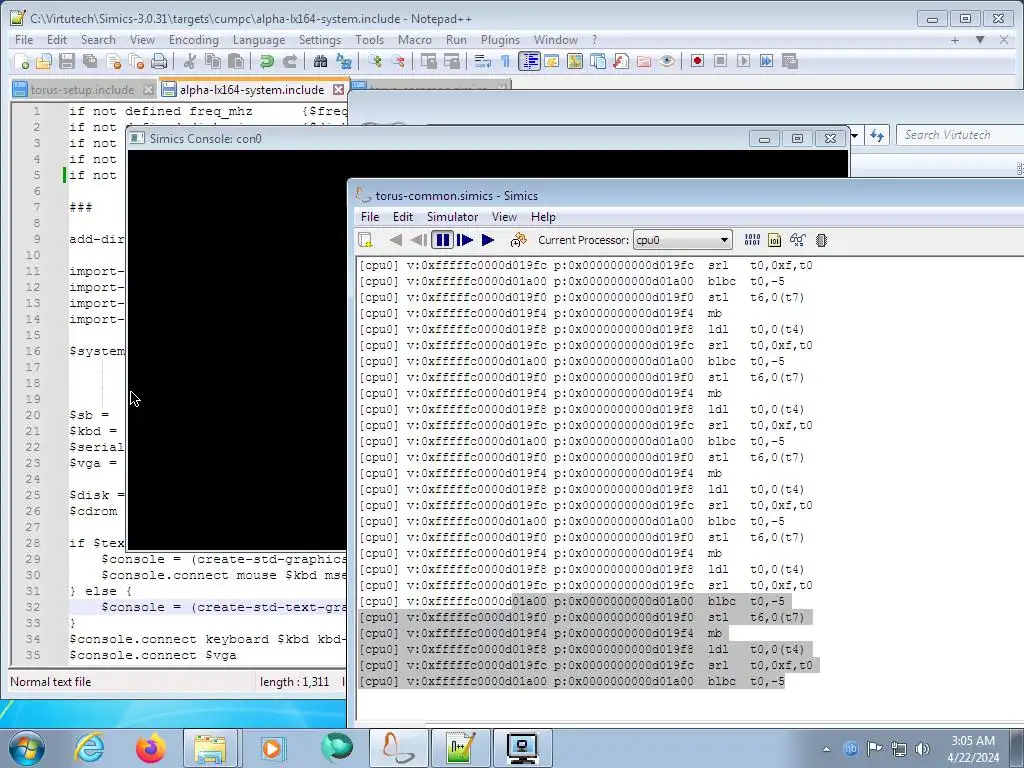Click the Search Virtutech input field
This screenshot has width=1024, height=768.
coord(960,135)
